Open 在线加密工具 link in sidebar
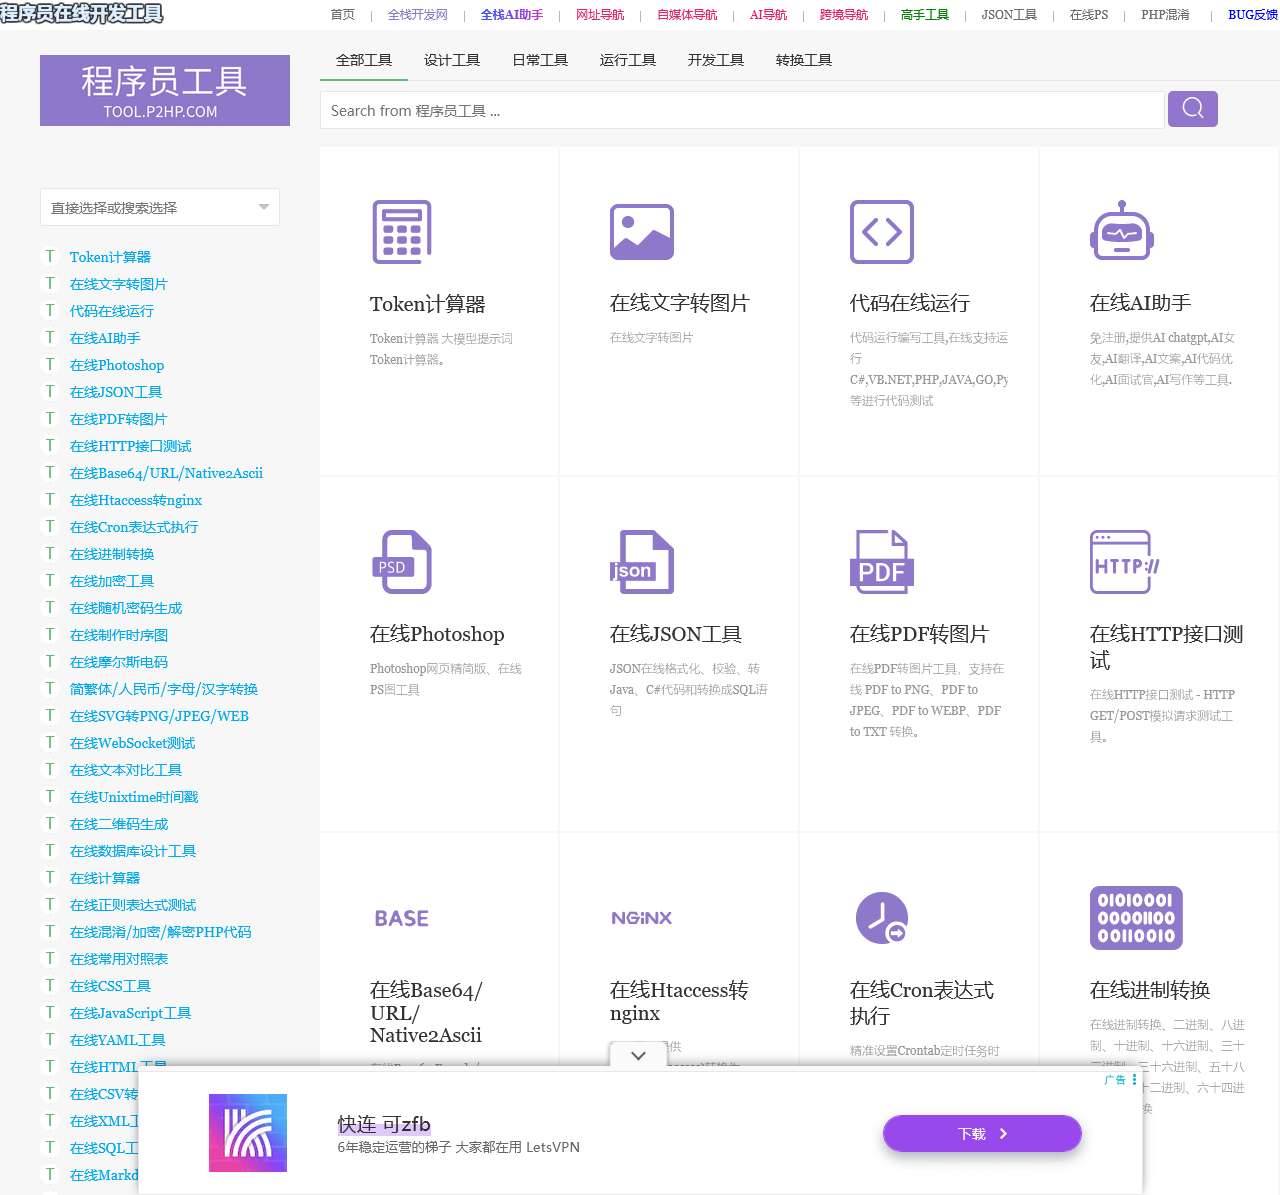Screen dimensions: 1280x1195 pyautogui.click(x=112, y=581)
